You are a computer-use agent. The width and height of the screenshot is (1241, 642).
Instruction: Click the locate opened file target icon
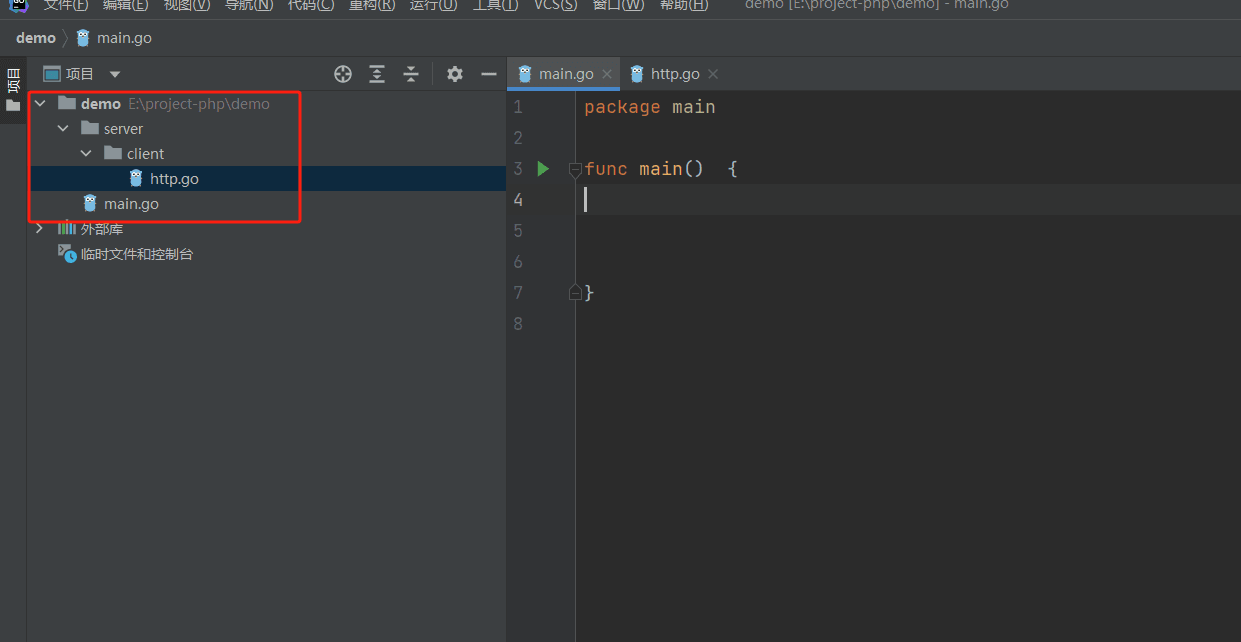pyautogui.click(x=343, y=74)
